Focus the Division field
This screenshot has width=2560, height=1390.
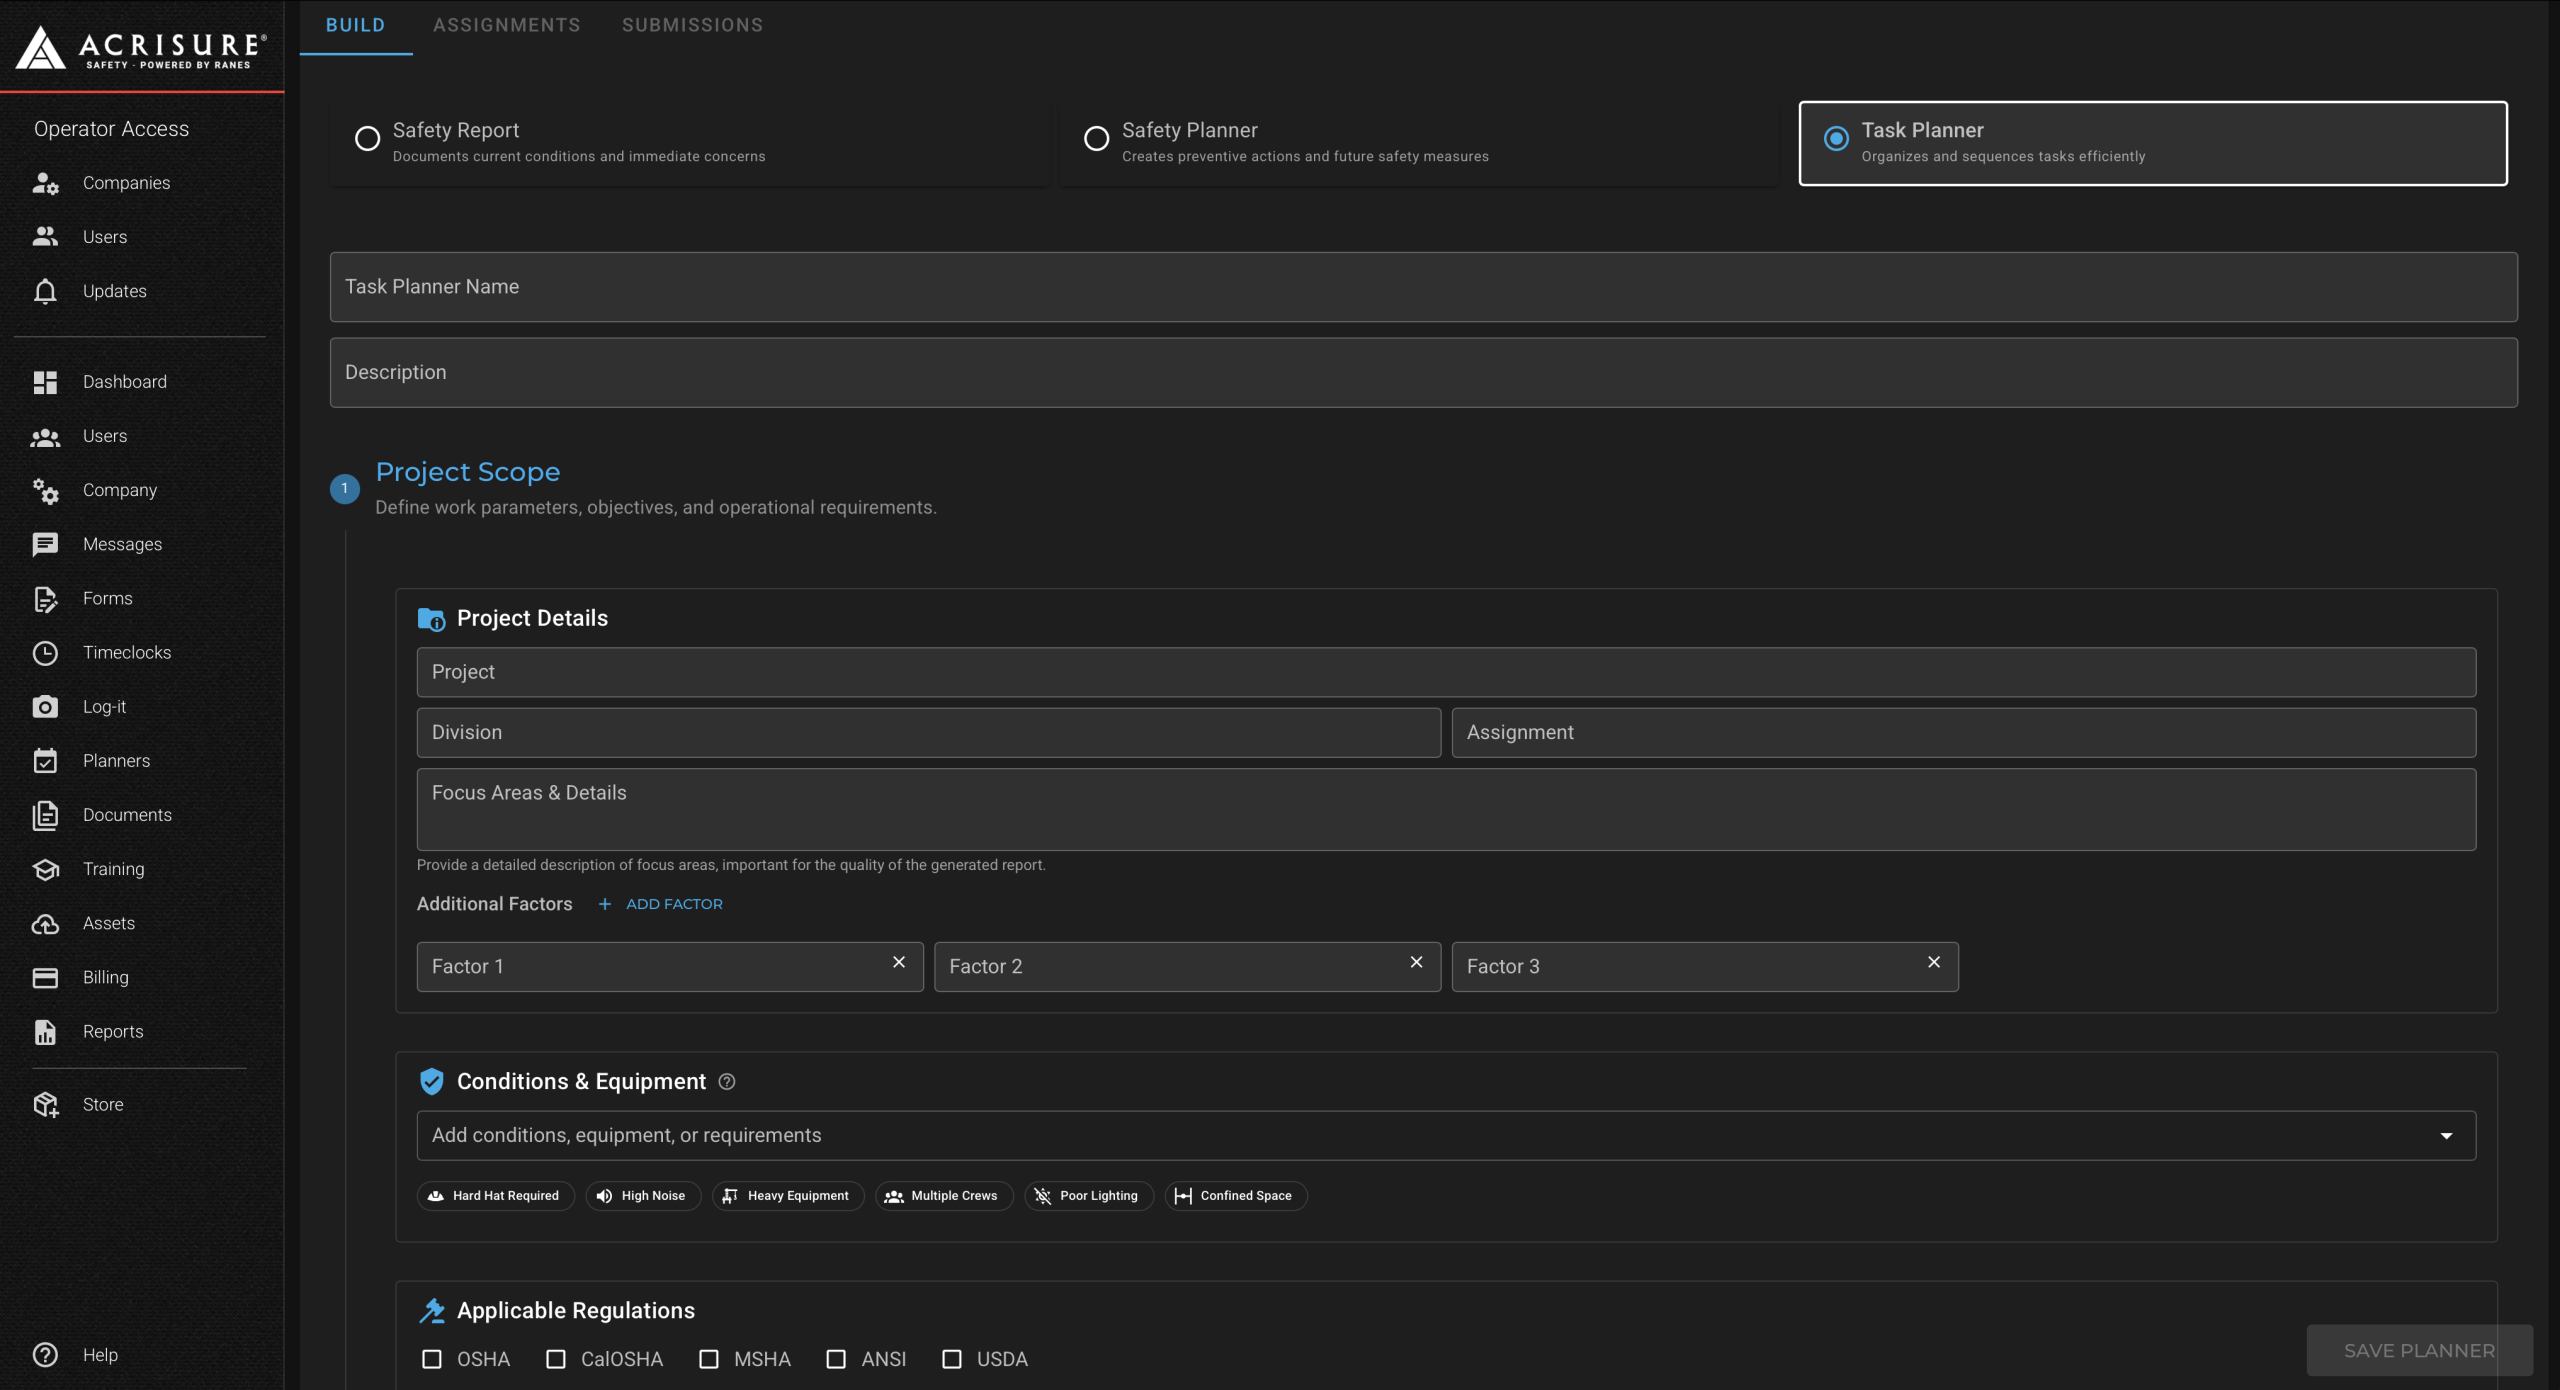click(928, 732)
